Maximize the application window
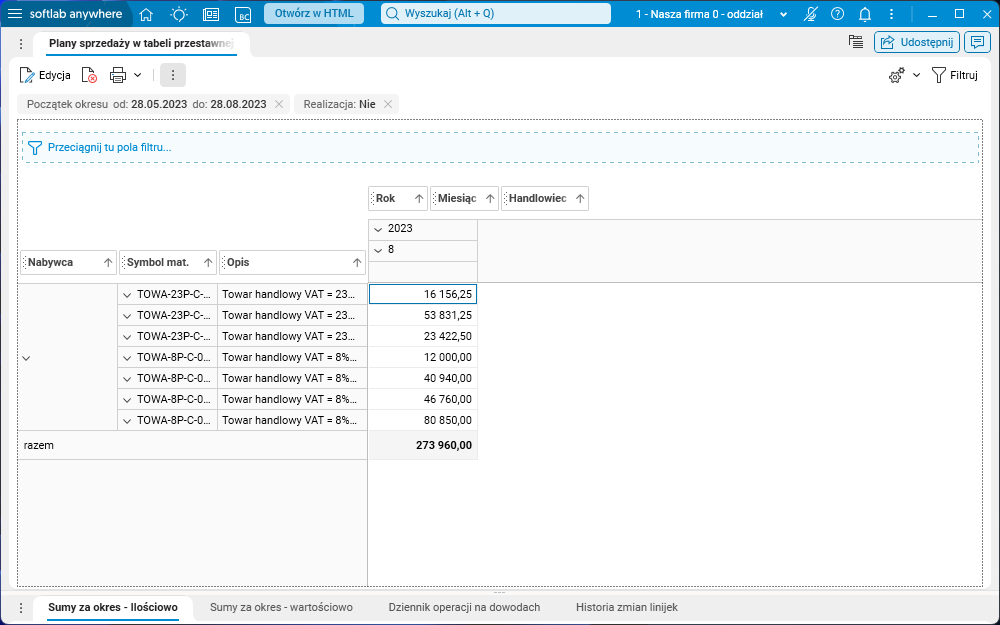 [x=959, y=14]
